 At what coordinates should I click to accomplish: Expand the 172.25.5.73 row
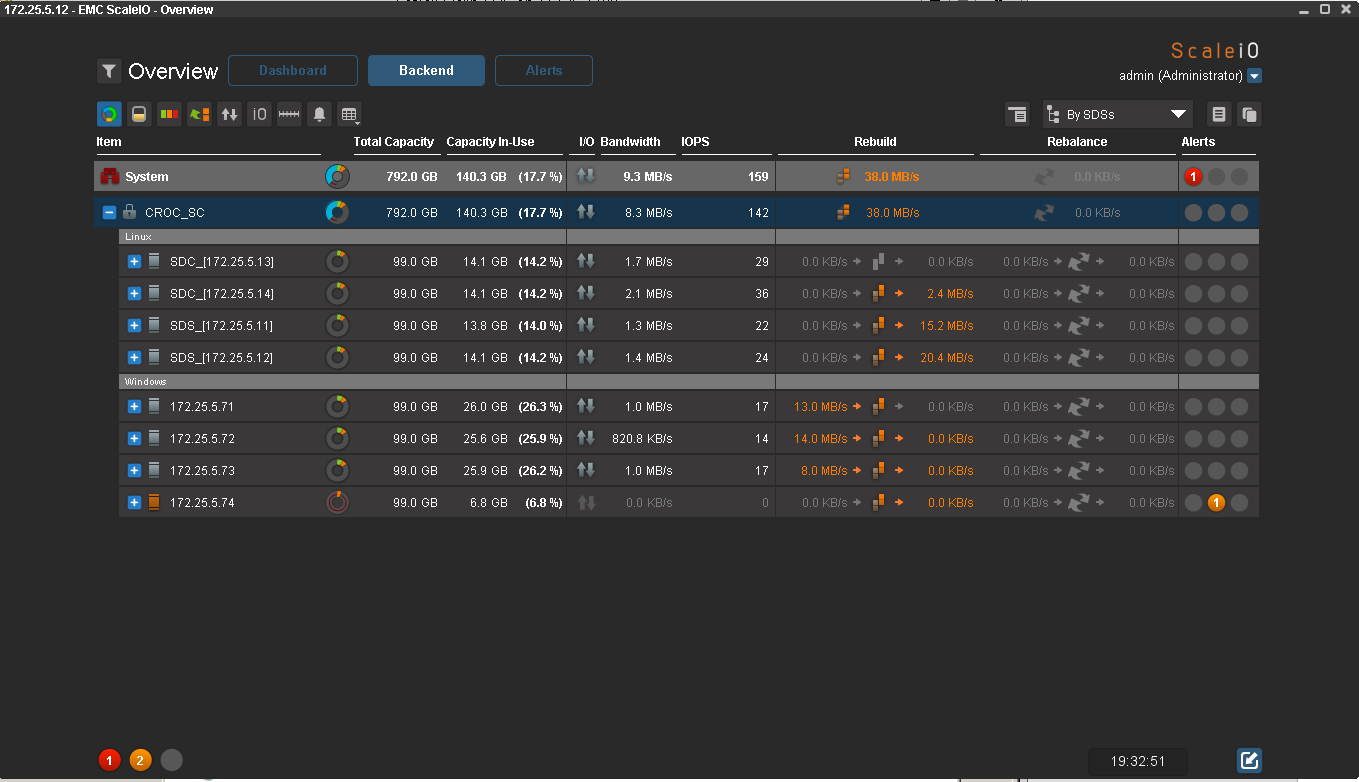click(134, 471)
